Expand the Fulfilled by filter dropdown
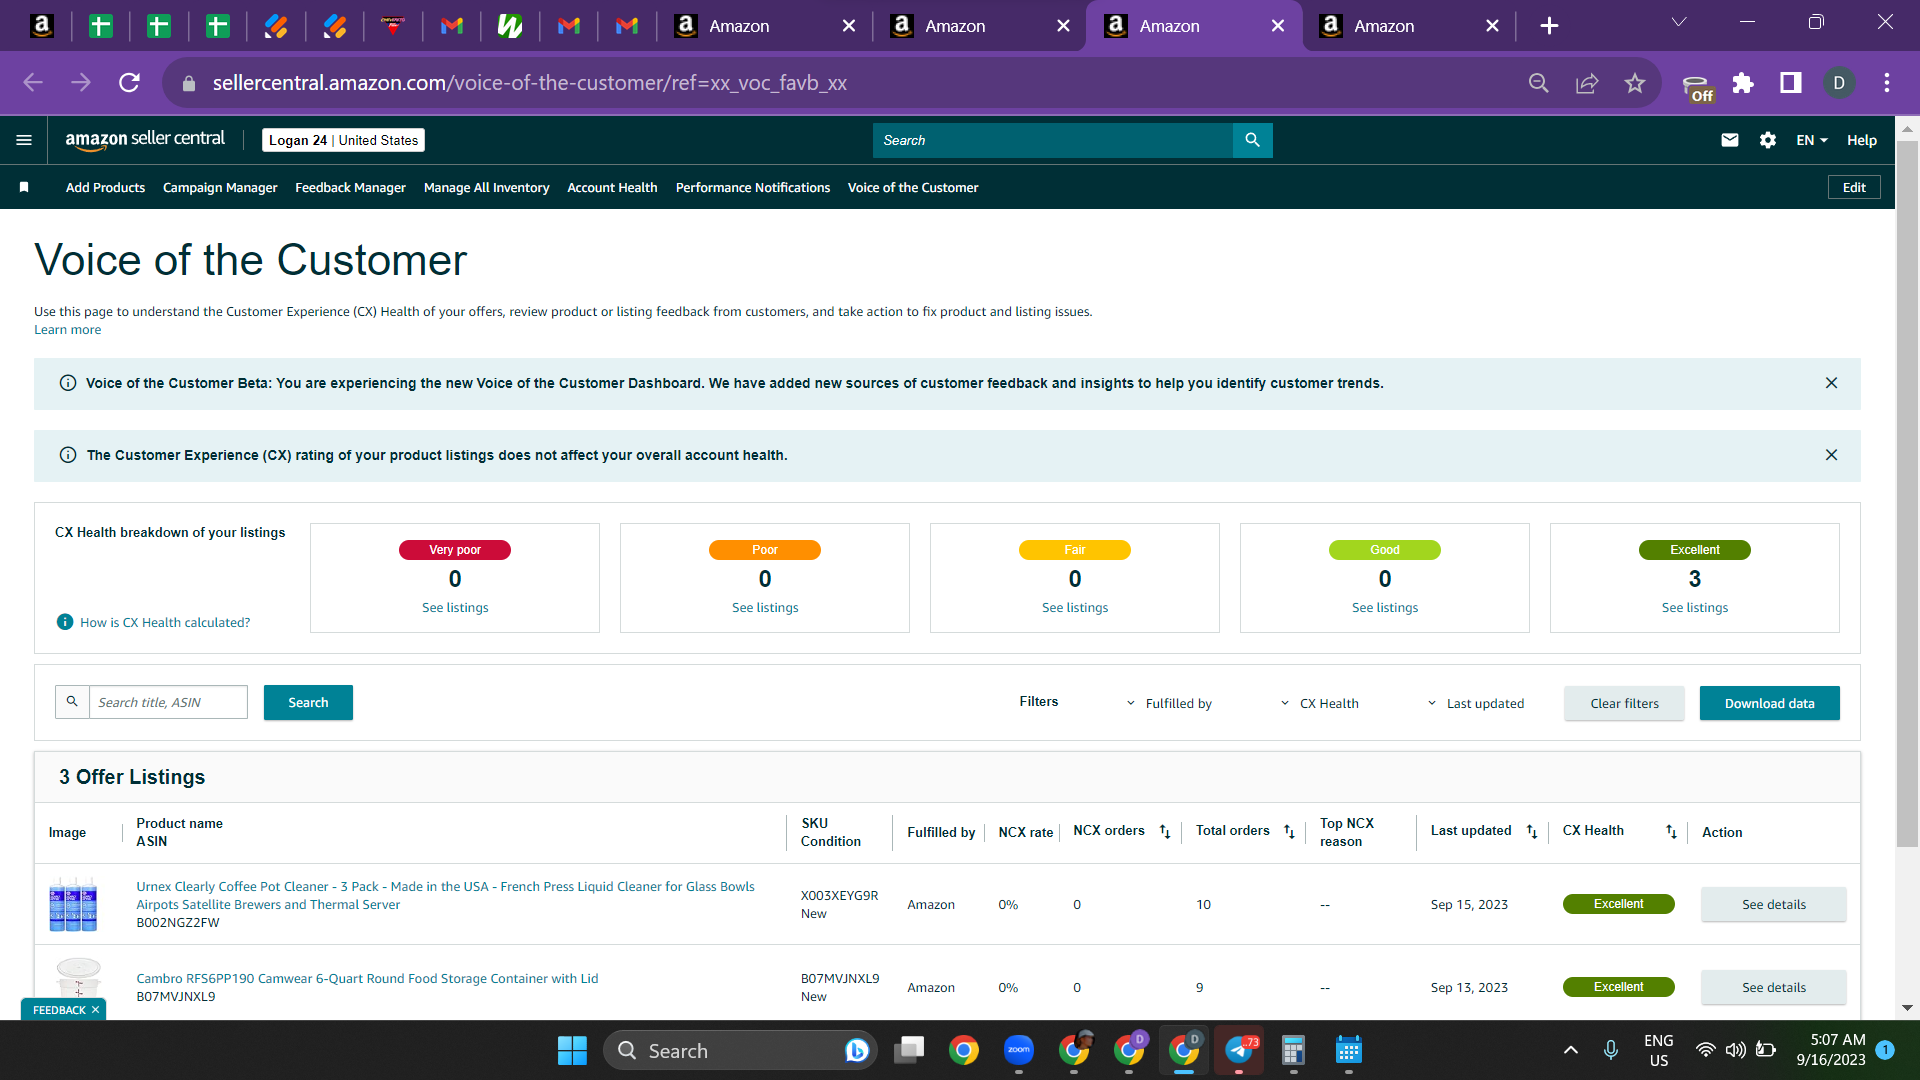 pos(1169,703)
